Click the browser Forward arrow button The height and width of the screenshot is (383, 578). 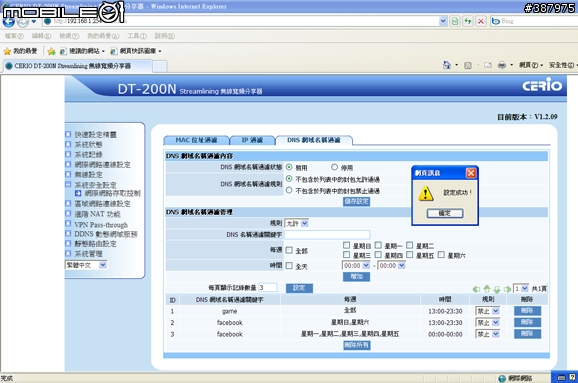[x=23, y=22]
